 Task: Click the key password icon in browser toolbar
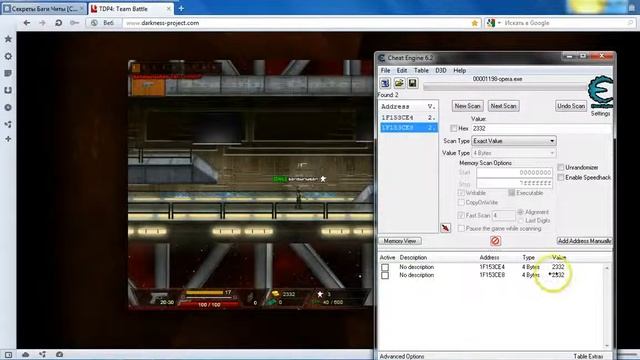74,23
